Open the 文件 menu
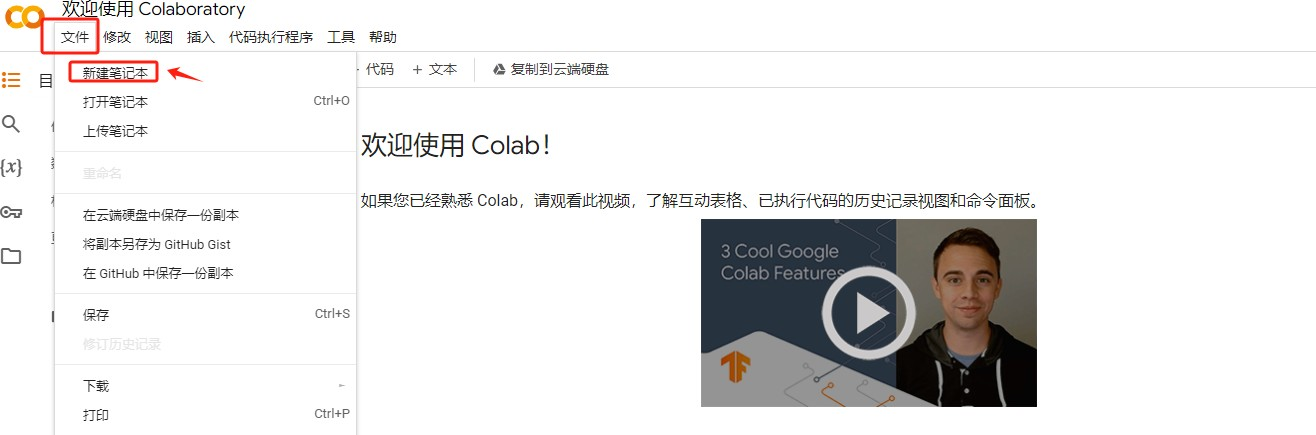 [75, 37]
